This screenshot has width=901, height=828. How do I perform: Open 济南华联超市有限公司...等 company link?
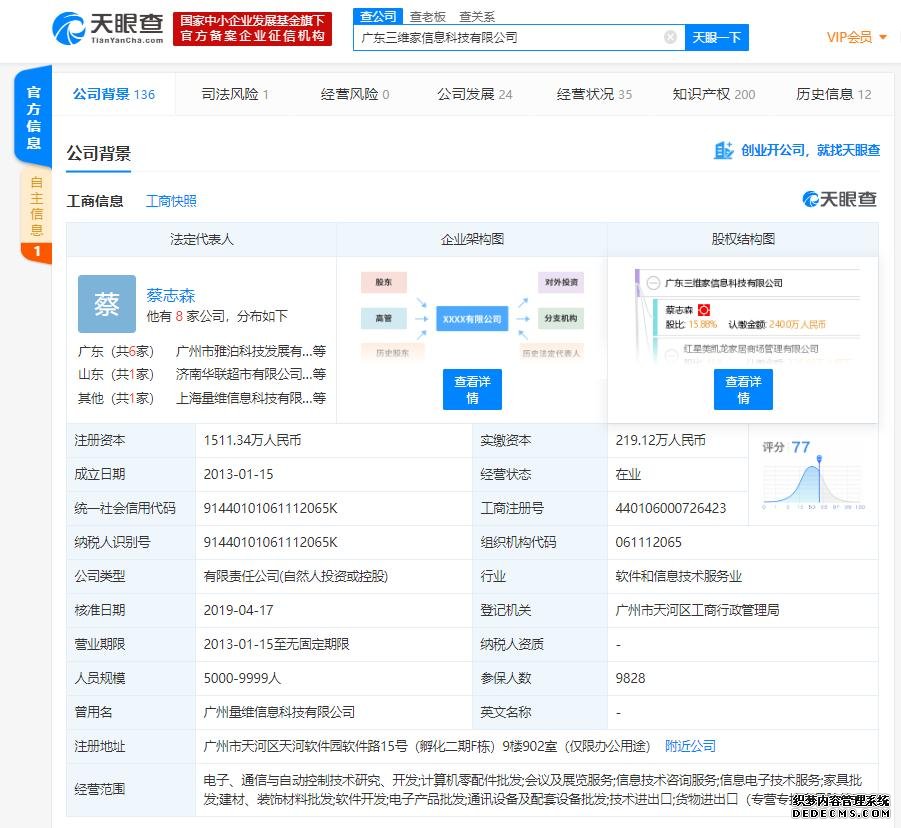point(251,374)
